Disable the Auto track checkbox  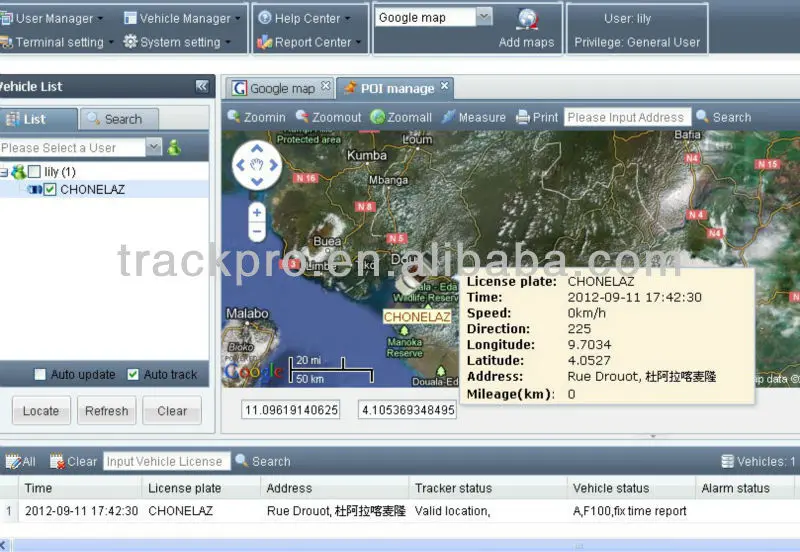point(133,375)
